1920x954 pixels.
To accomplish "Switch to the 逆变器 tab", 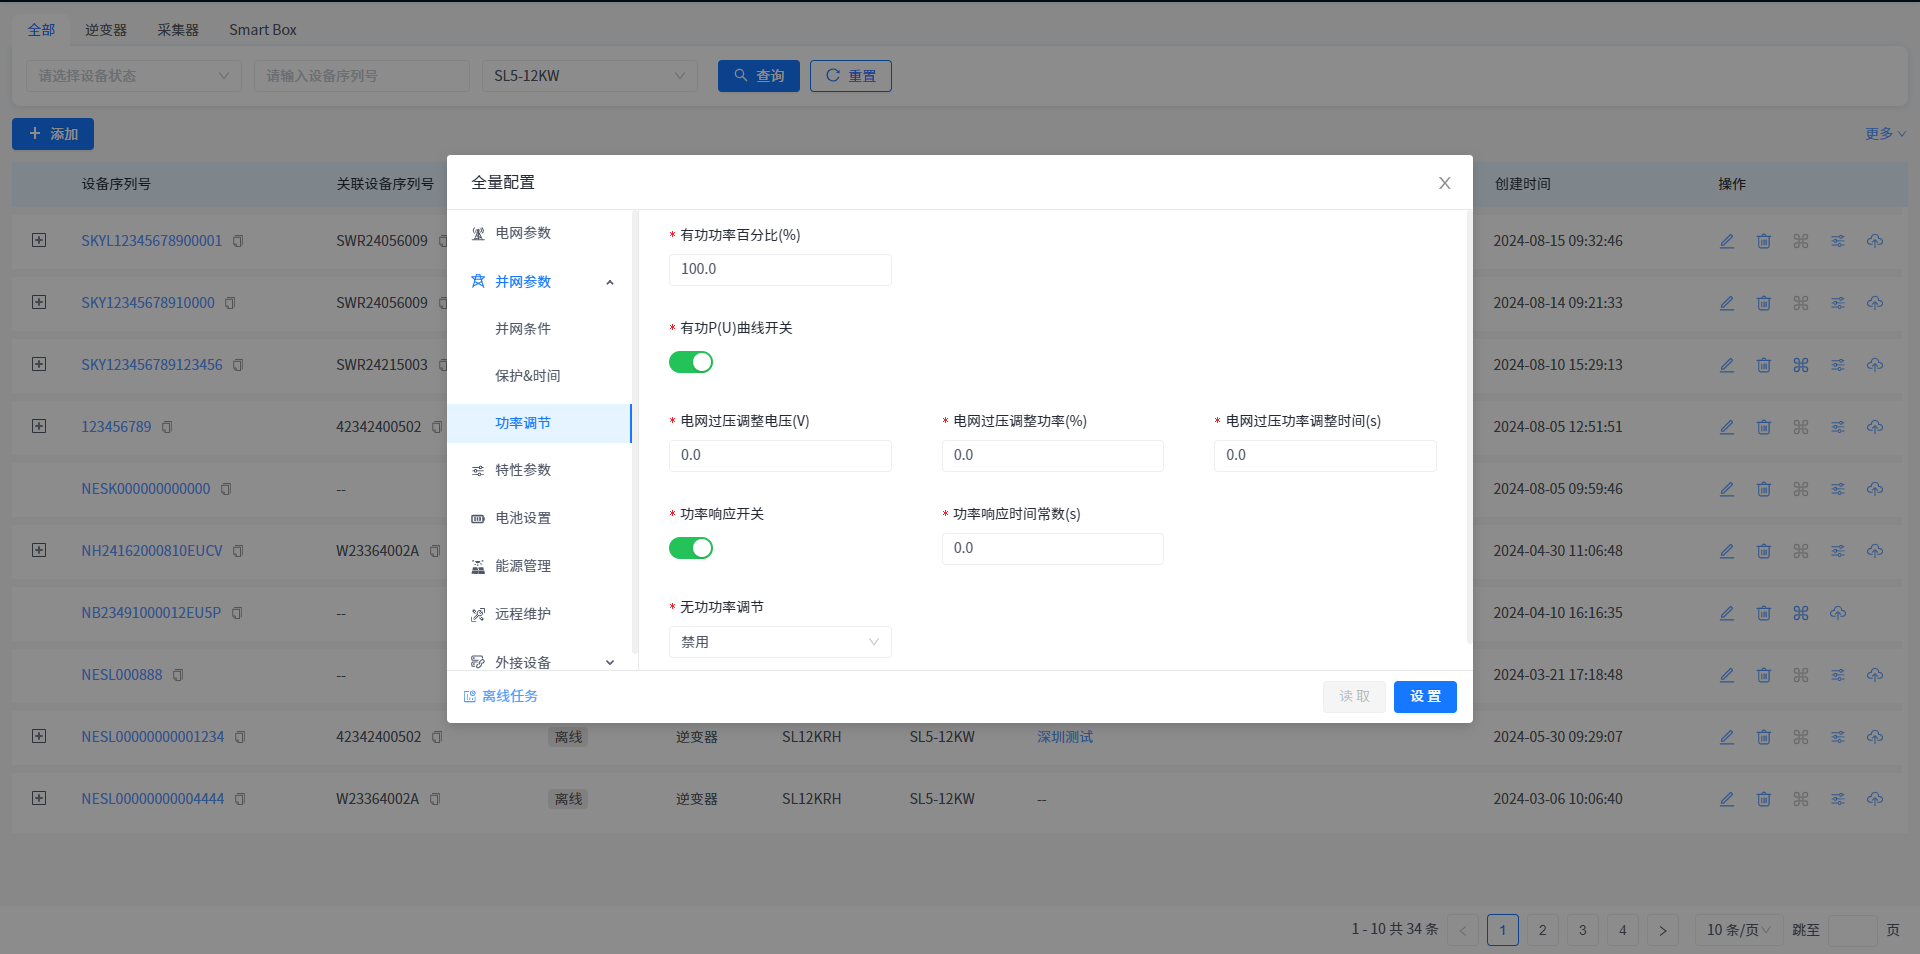I will click(106, 30).
